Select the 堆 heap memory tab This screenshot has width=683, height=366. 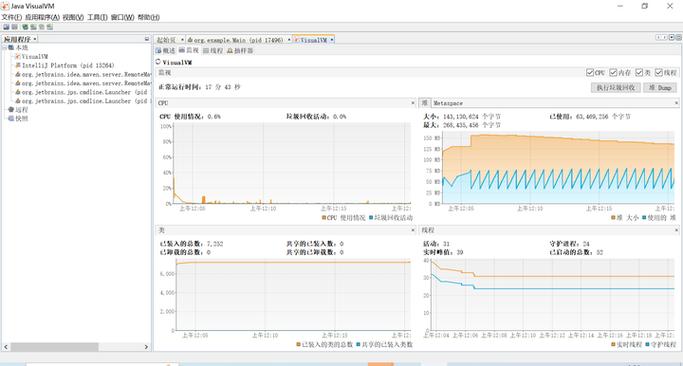coord(424,103)
